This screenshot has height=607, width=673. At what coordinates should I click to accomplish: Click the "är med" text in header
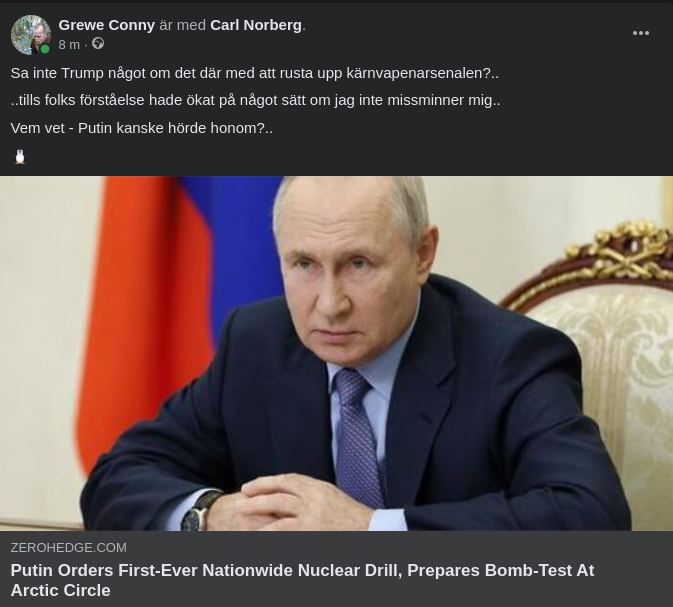point(182,25)
